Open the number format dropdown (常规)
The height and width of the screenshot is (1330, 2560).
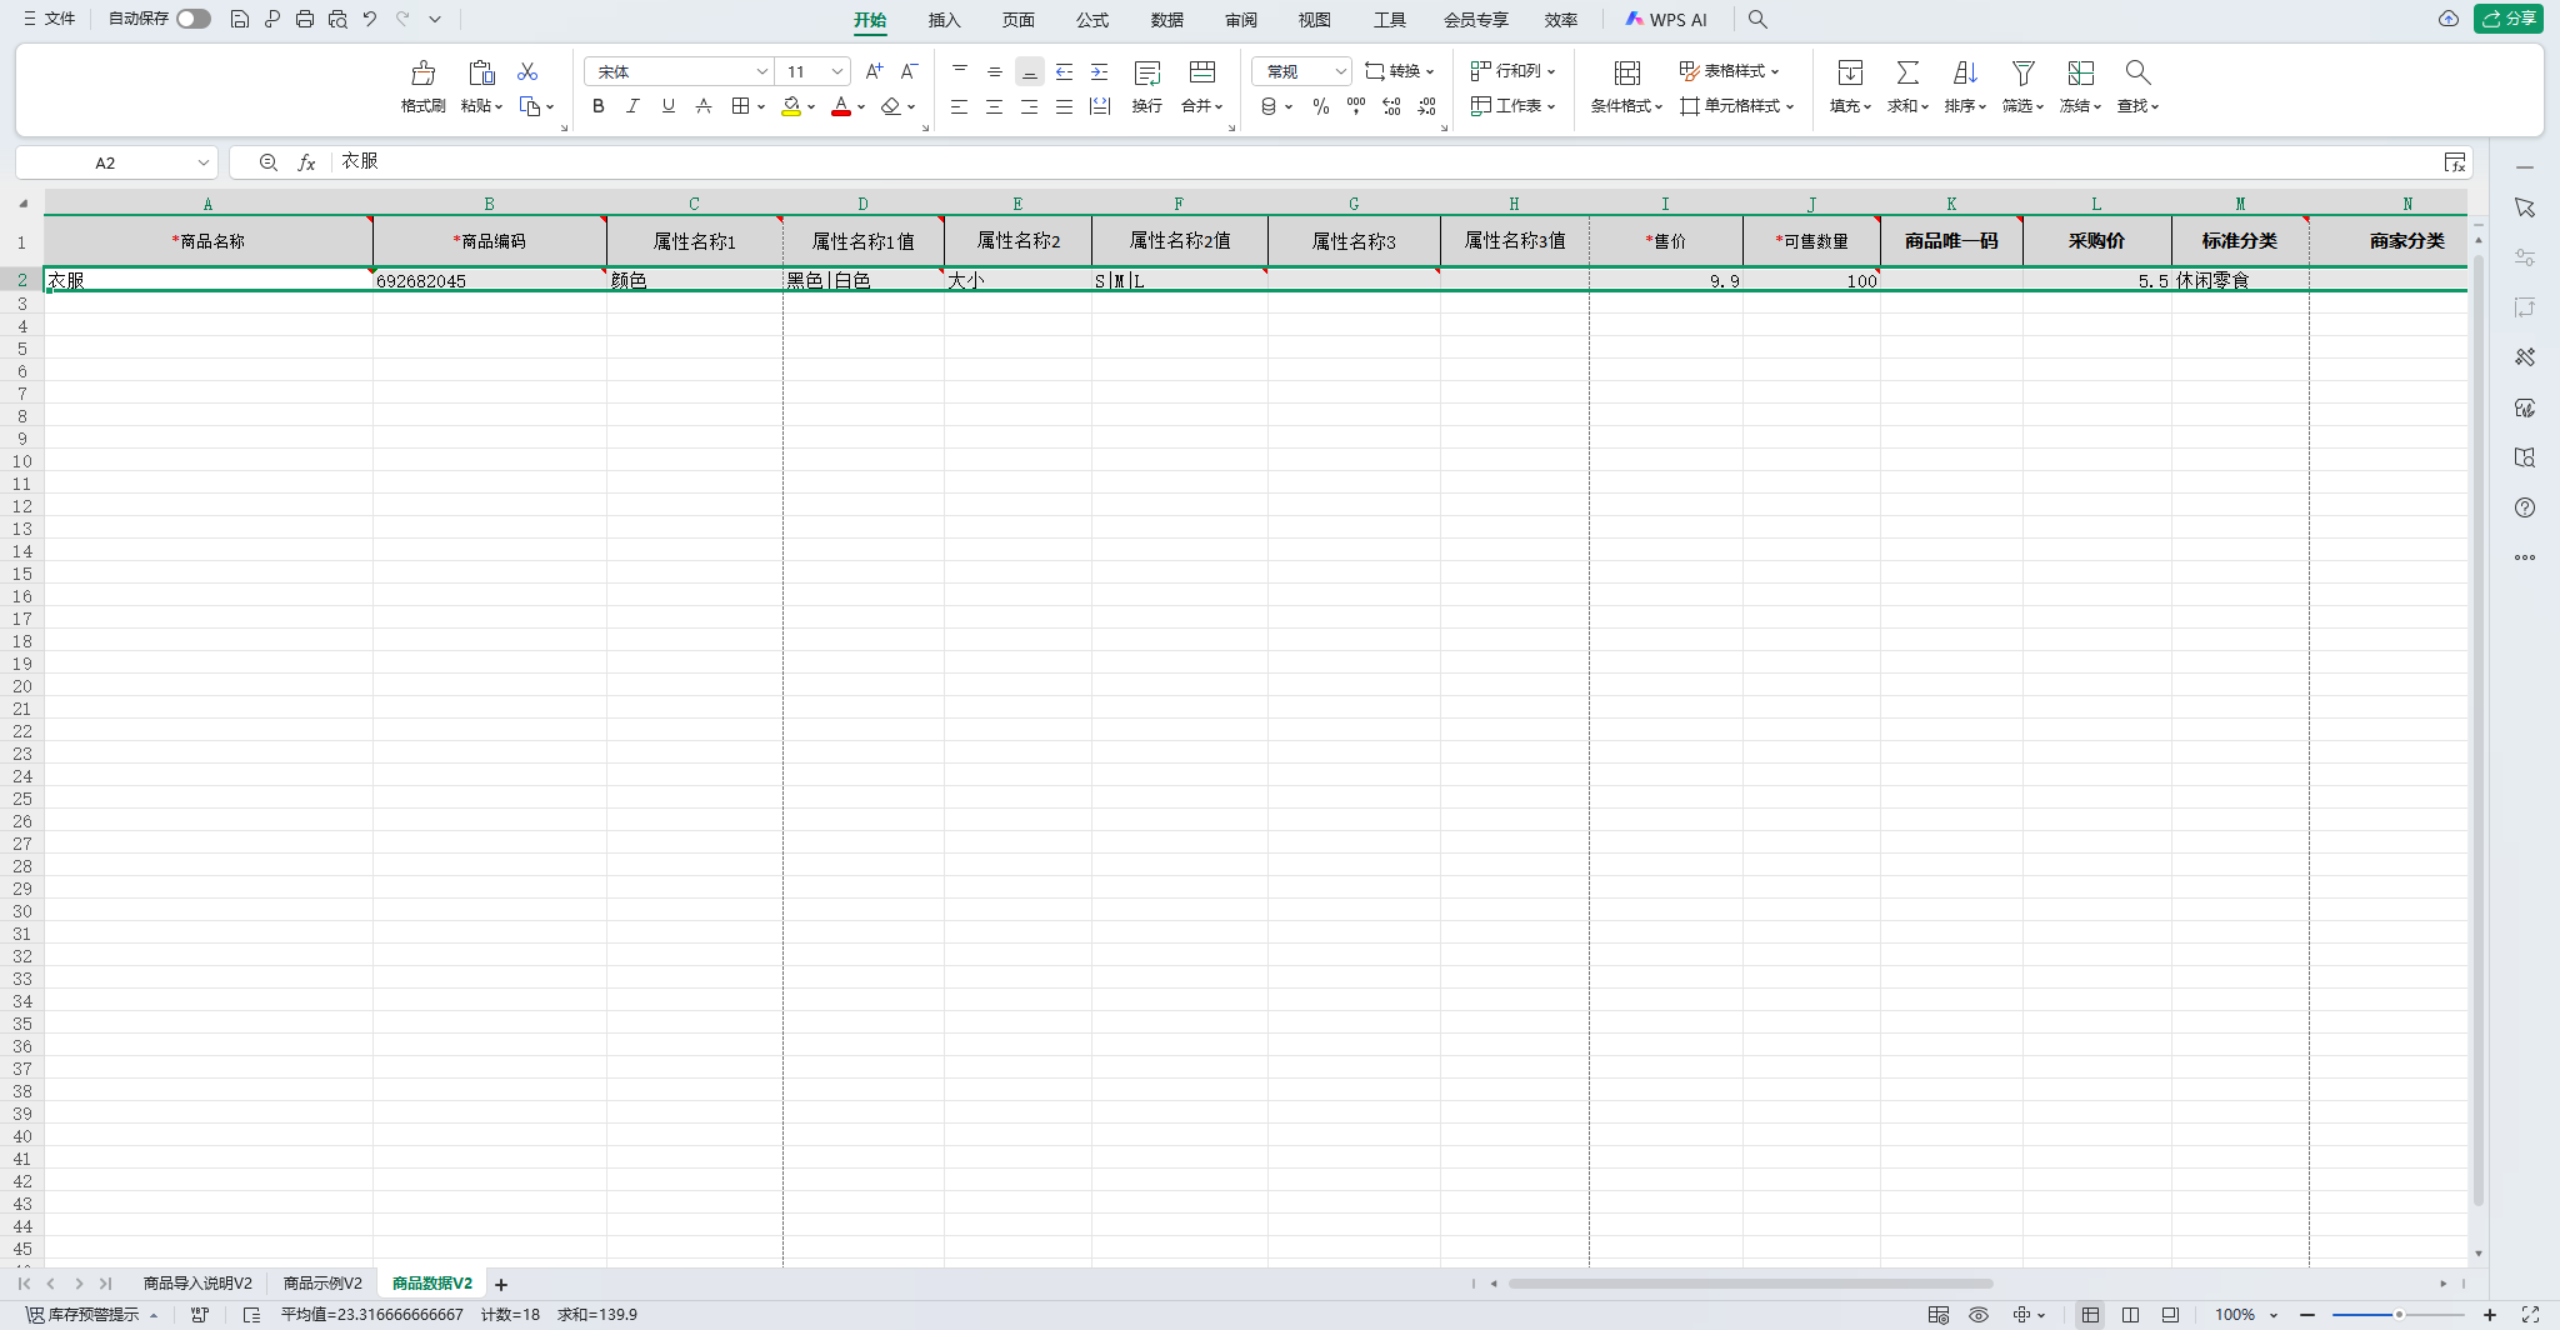coord(1340,72)
